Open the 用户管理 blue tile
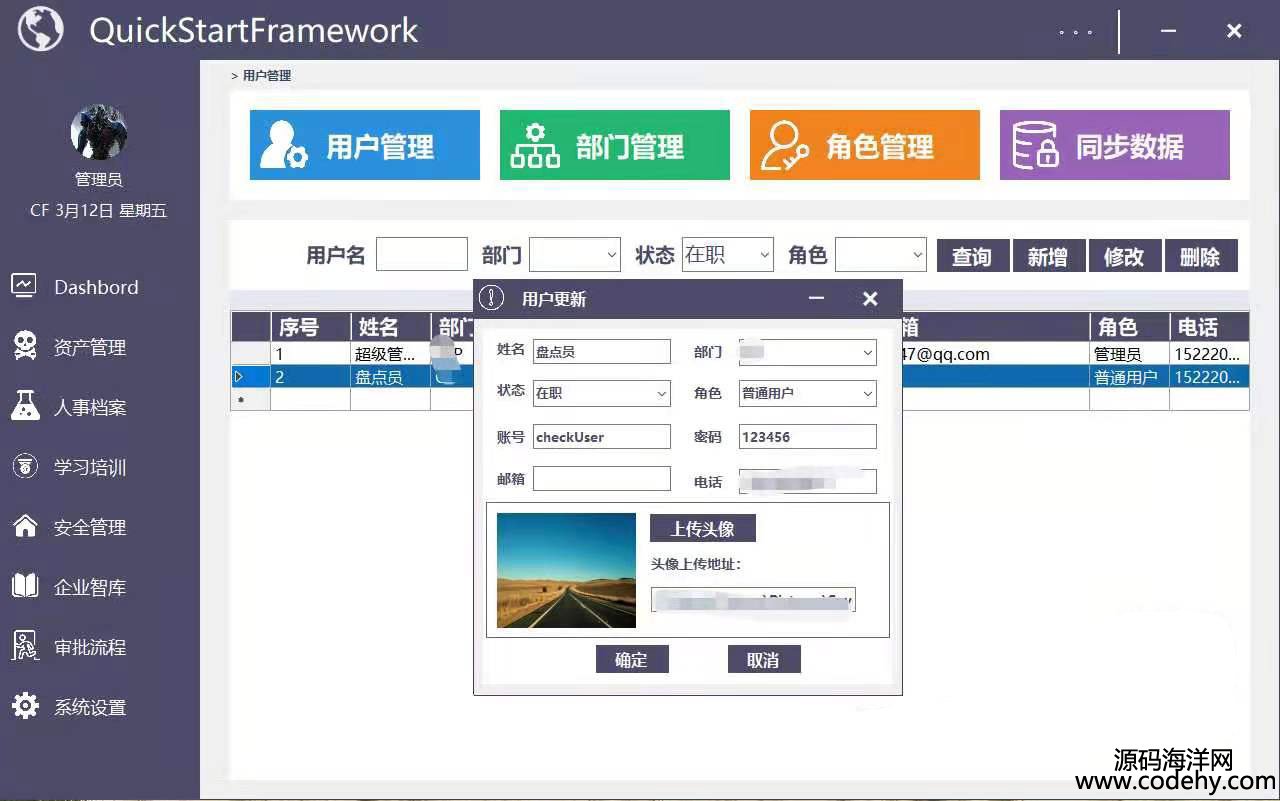 click(x=364, y=145)
